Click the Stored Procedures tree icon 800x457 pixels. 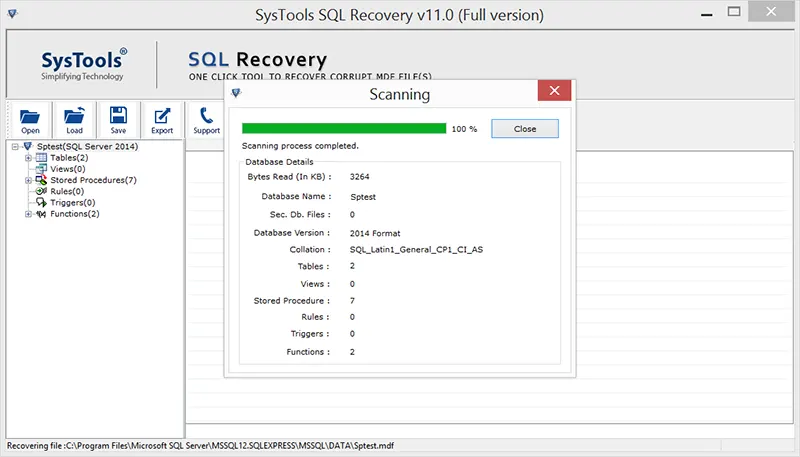41,180
